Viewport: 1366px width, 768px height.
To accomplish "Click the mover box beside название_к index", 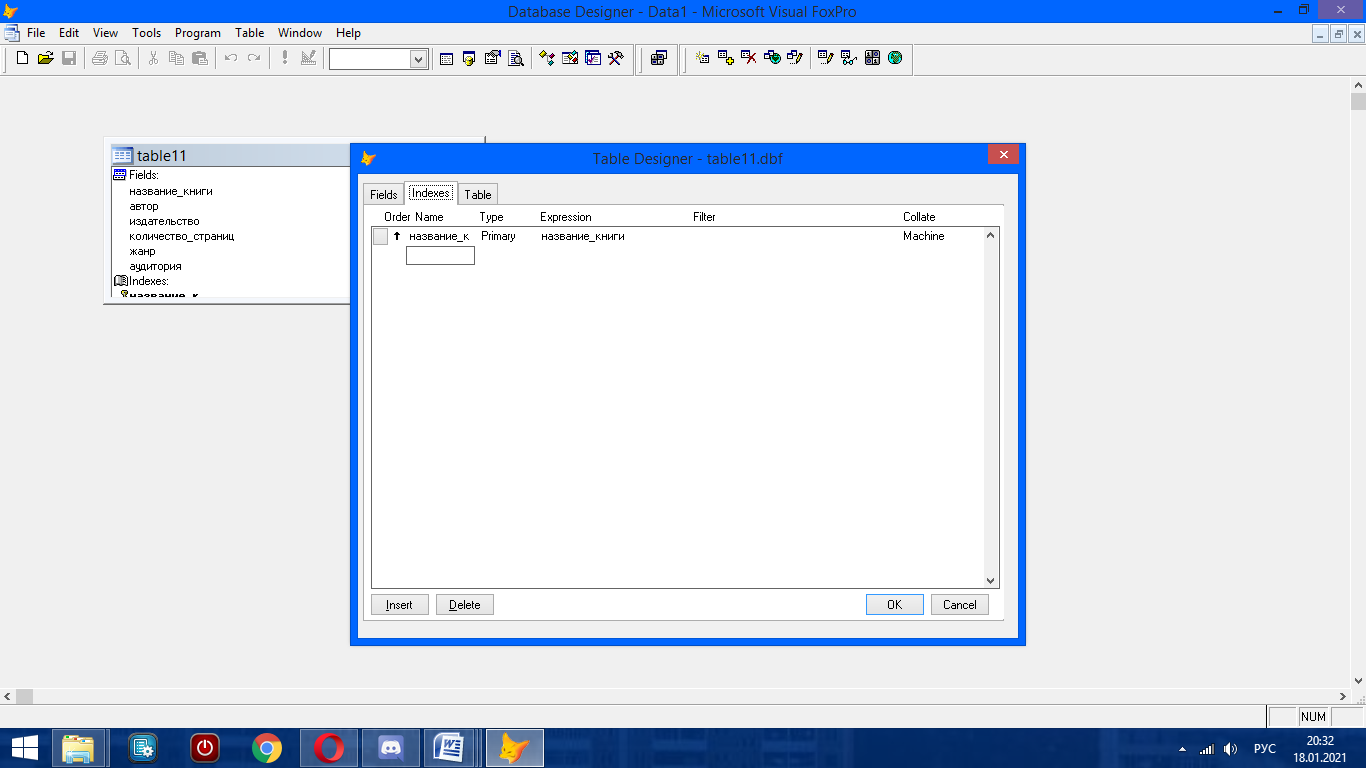I will pos(380,237).
